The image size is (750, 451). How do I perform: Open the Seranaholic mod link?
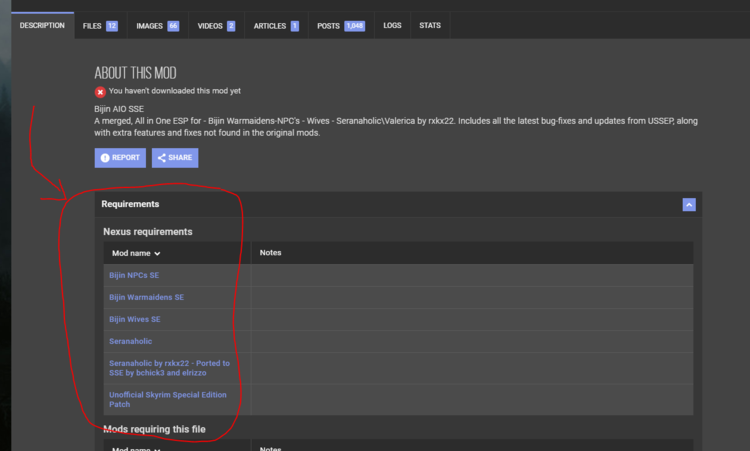coord(131,341)
